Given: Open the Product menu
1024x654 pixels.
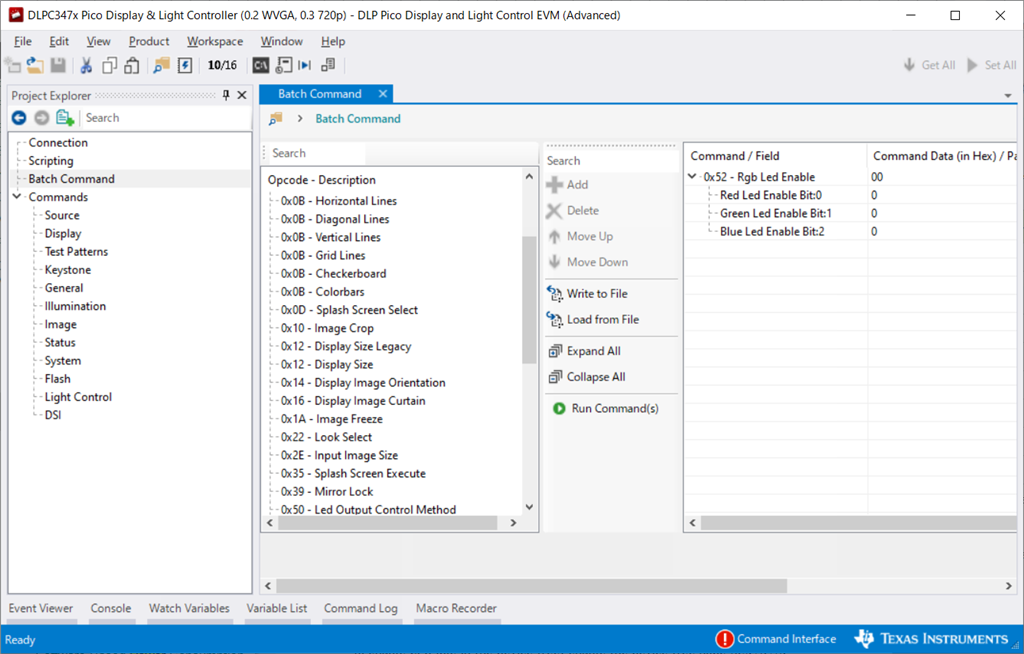Looking at the screenshot, I should click(x=149, y=41).
